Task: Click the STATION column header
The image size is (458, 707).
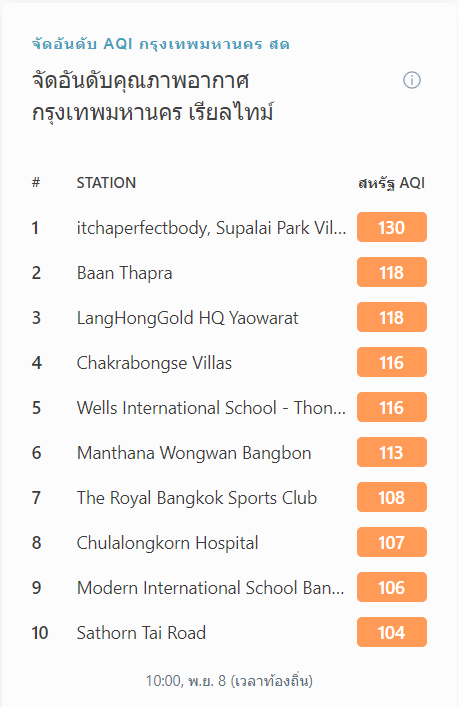Action: point(106,183)
